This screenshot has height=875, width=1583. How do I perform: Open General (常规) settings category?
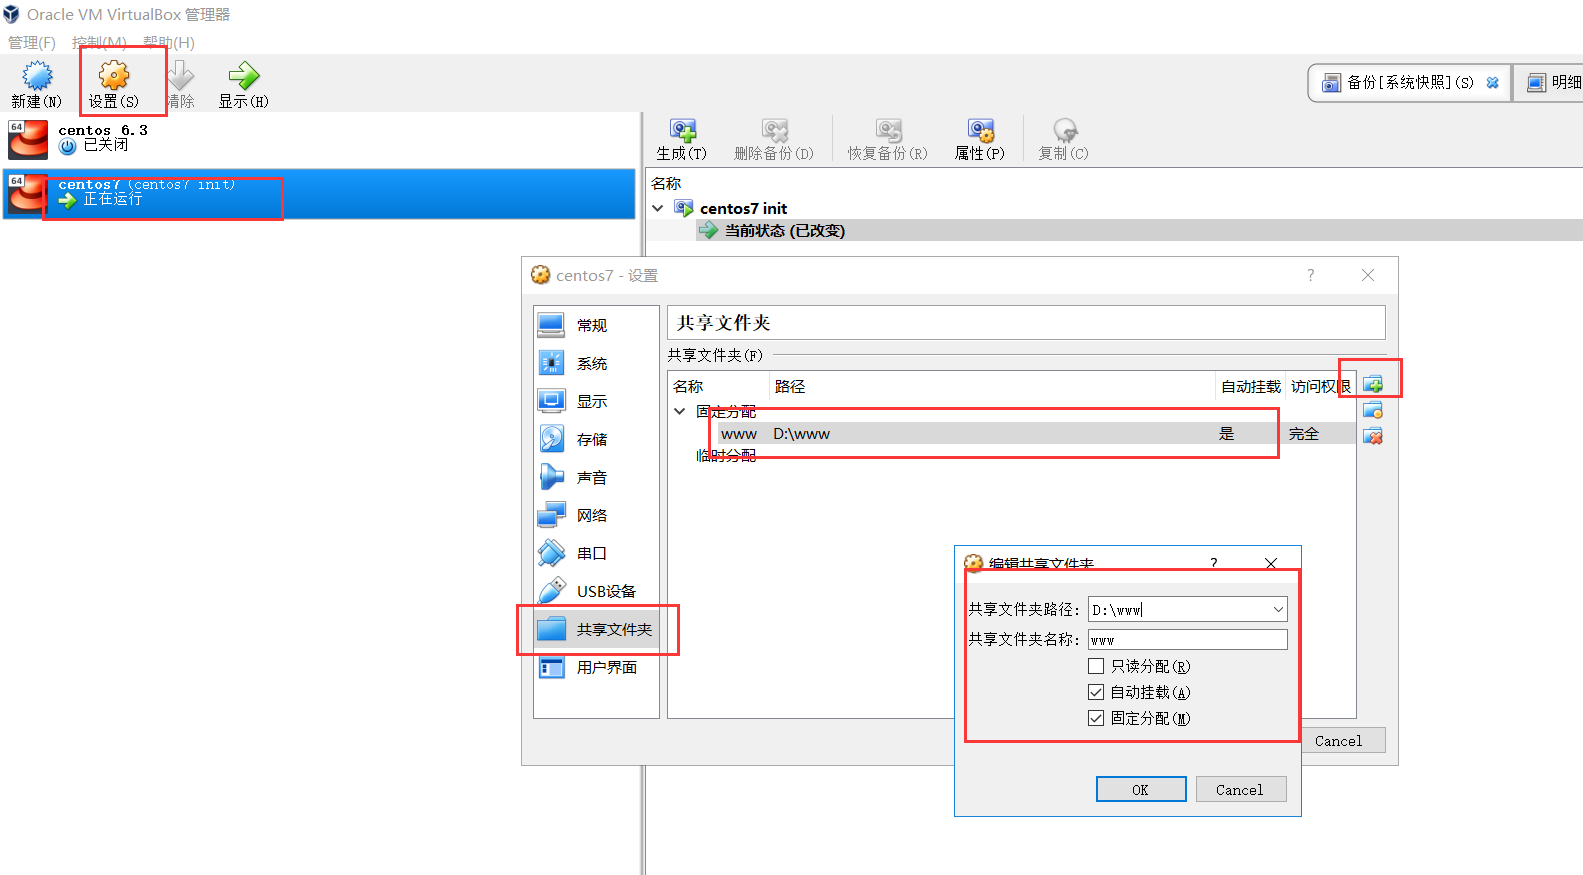596,325
